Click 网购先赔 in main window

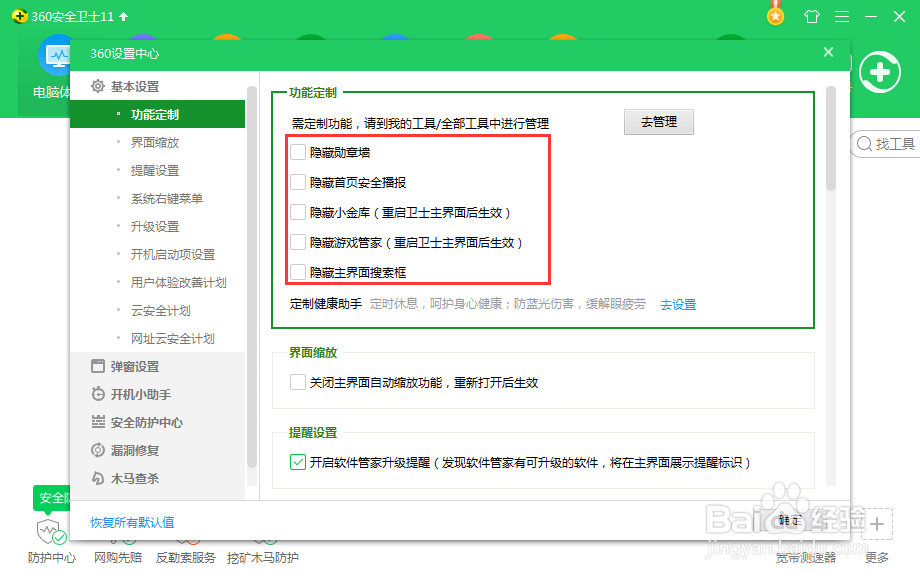click(x=117, y=557)
